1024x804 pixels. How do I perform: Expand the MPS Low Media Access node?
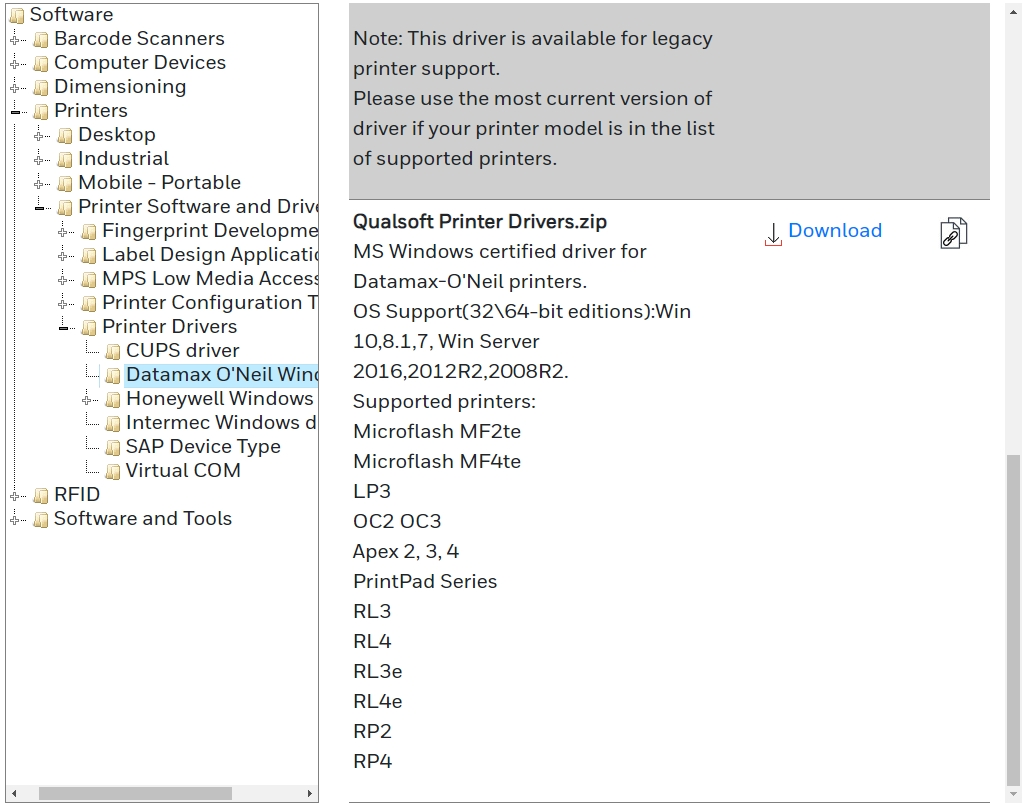coord(63,280)
